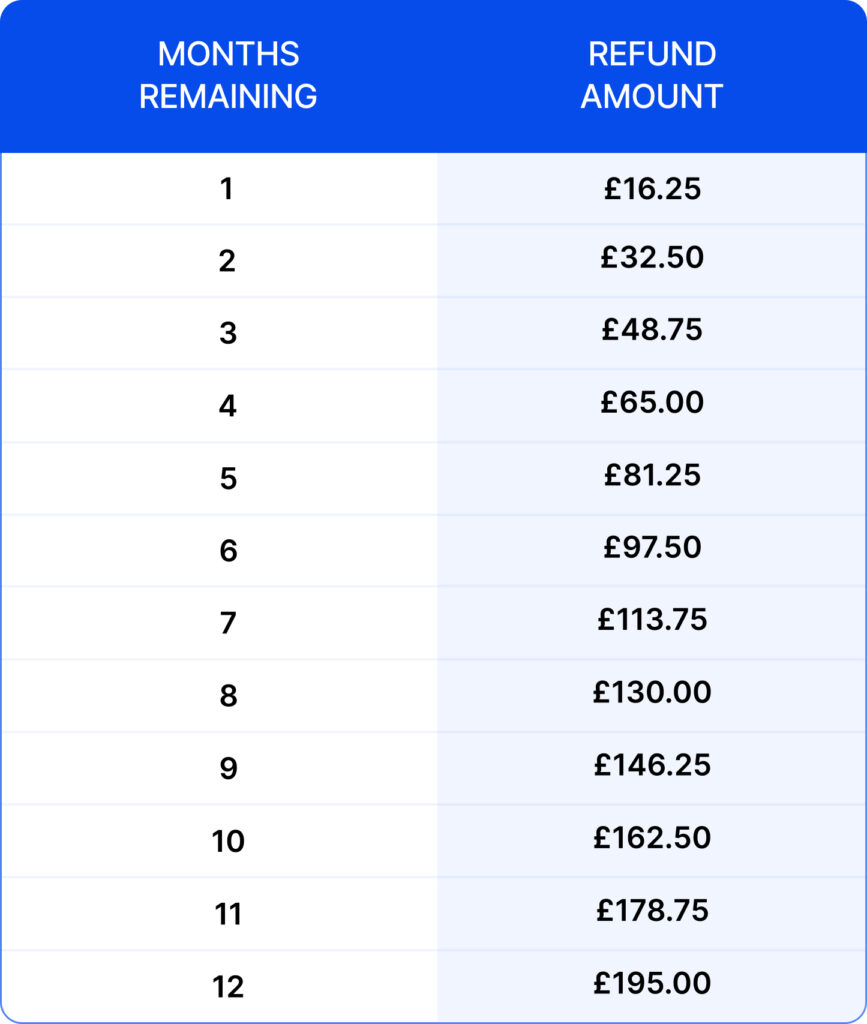Click the 4 months remaining cell
Screen dimensions: 867x1024
coord(228,405)
